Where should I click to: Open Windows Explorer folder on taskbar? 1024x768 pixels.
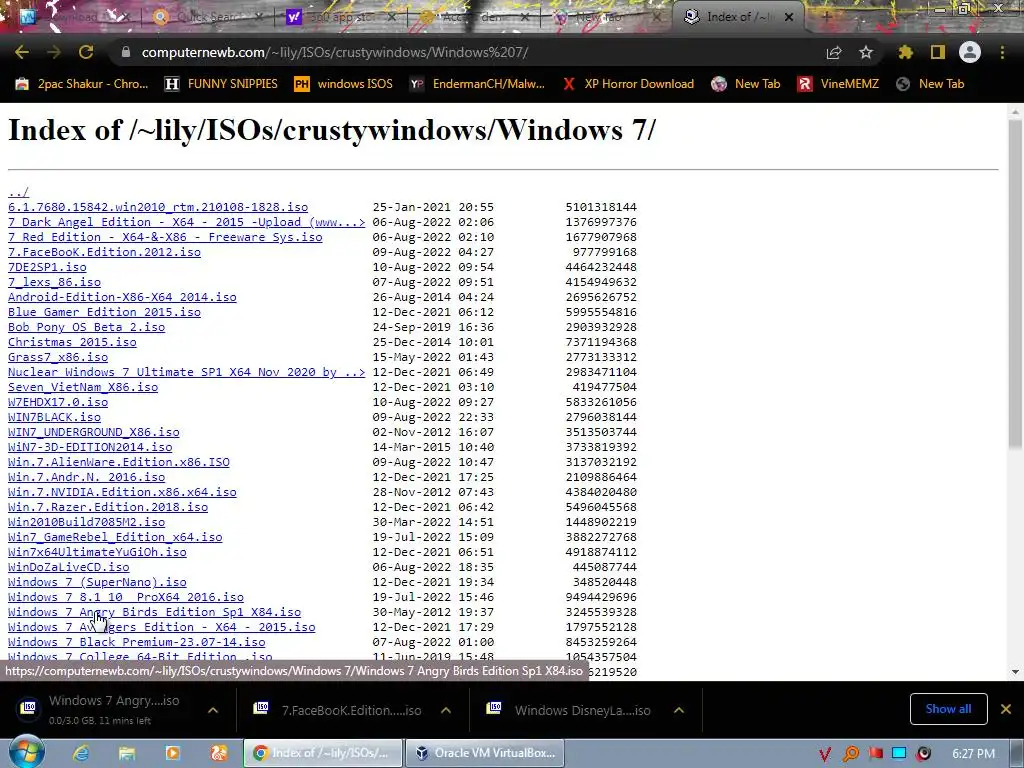(127, 754)
